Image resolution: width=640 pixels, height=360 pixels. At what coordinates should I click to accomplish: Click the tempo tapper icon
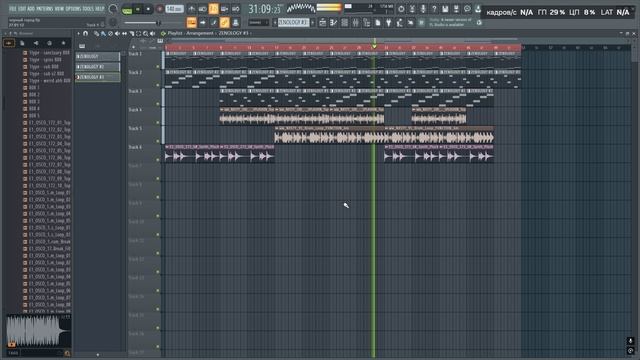(400, 23)
